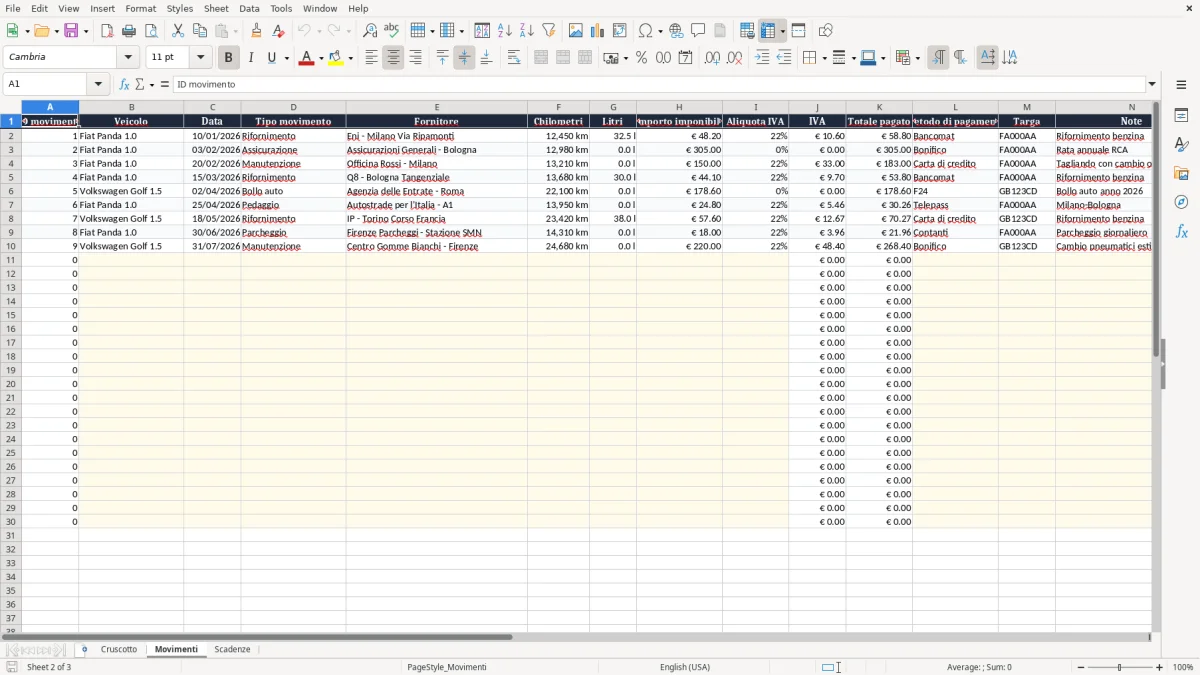Select the Fornitore column E header

(437, 107)
